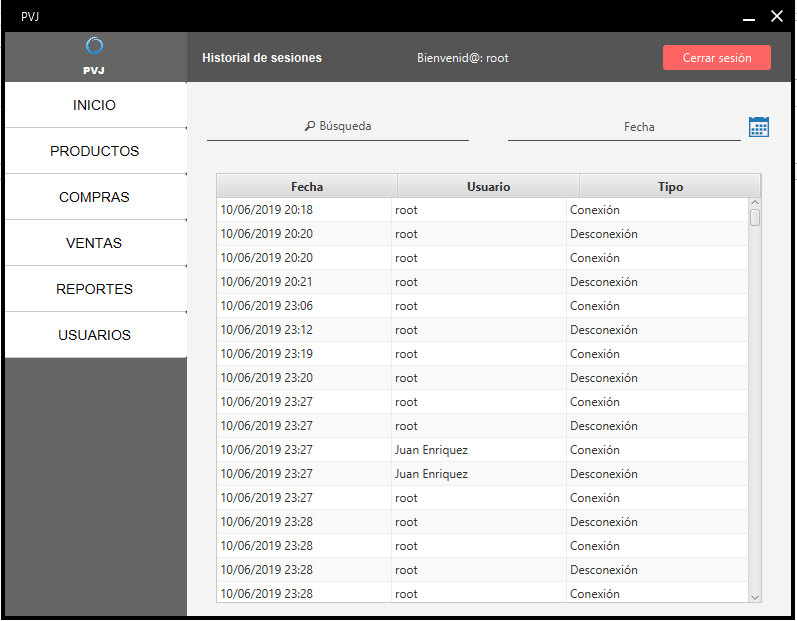Close the PVJ window
797x621 pixels.
777,16
